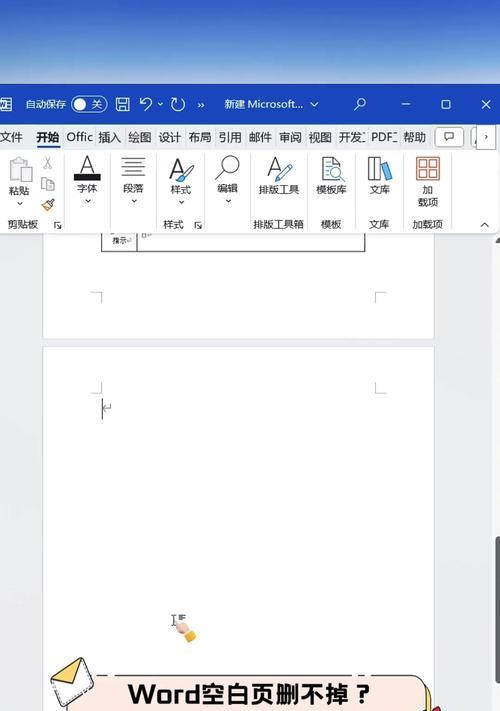This screenshot has width=500, height=711.
Task: Click the Cut scissors icon
Action: (48, 163)
